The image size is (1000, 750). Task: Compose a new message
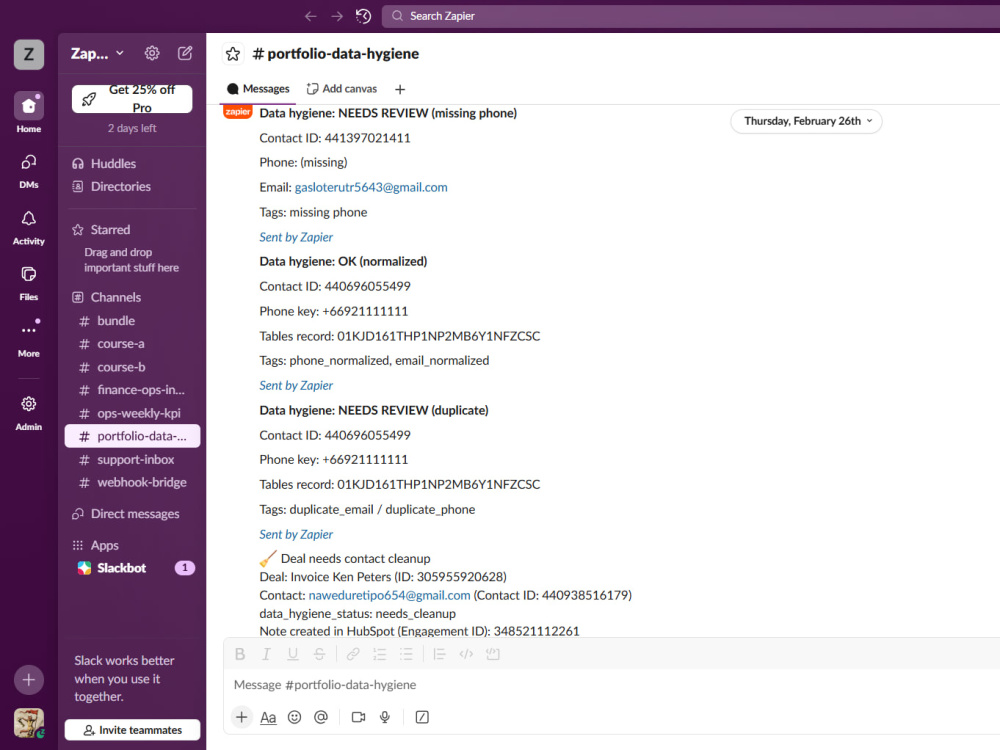pos(185,54)
